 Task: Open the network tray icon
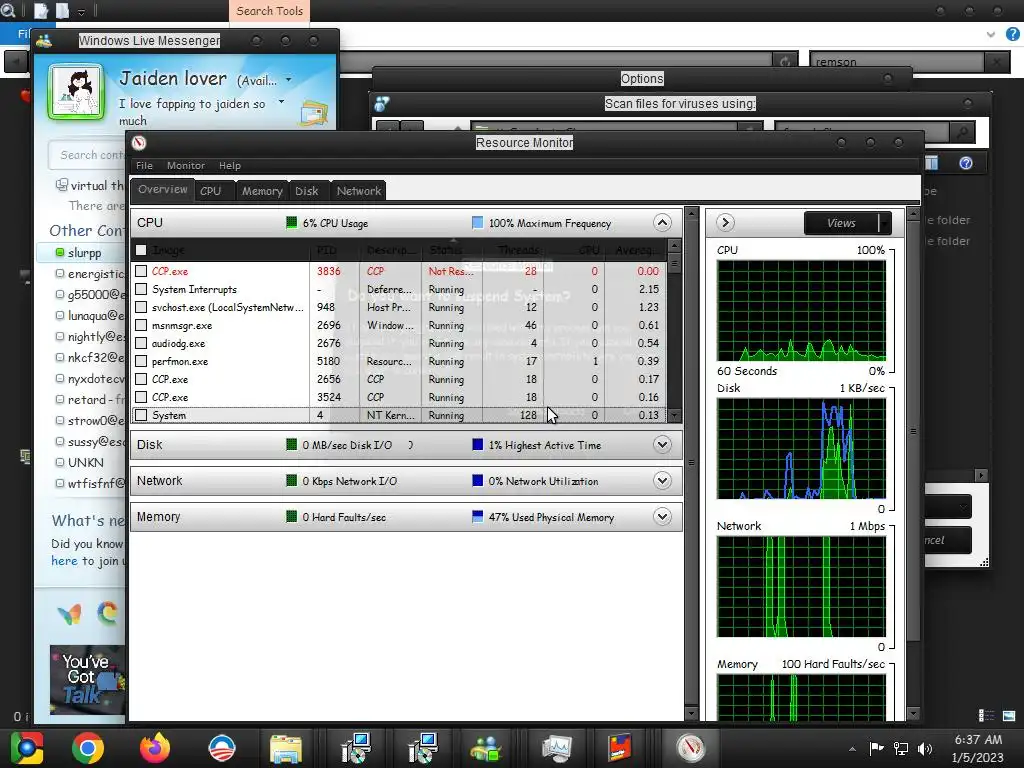tap(901, 748)
